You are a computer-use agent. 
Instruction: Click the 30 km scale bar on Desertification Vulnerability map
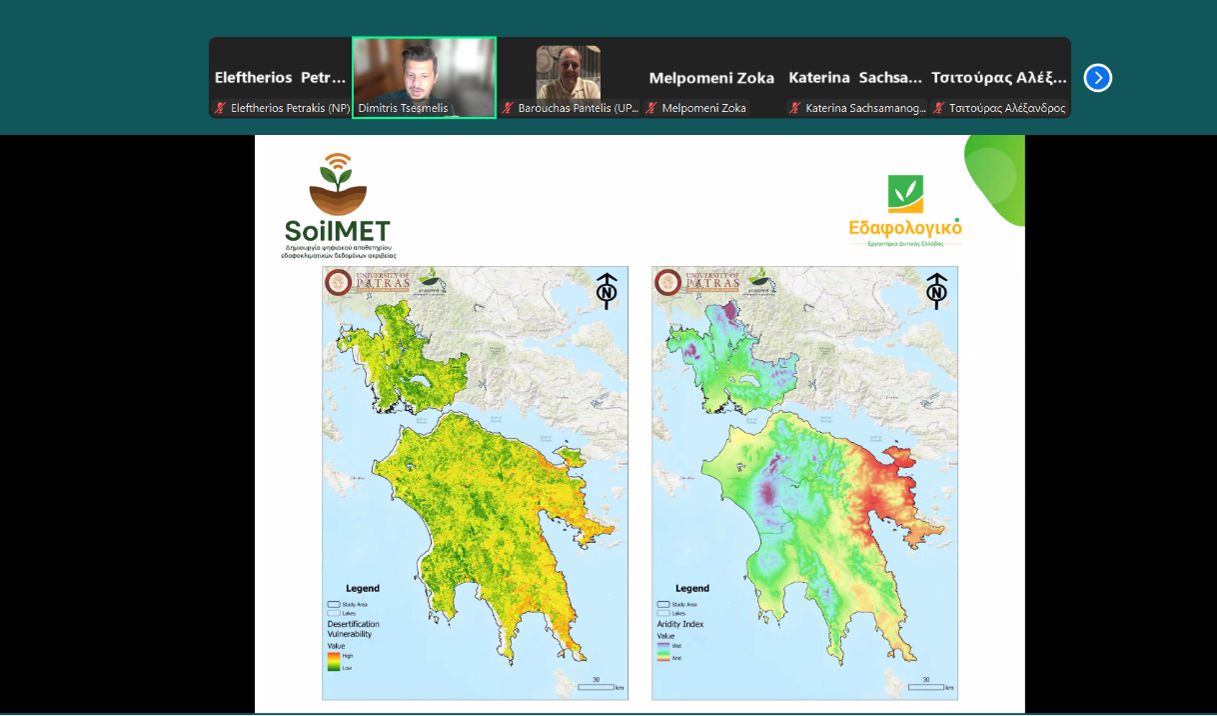(600, 685)
